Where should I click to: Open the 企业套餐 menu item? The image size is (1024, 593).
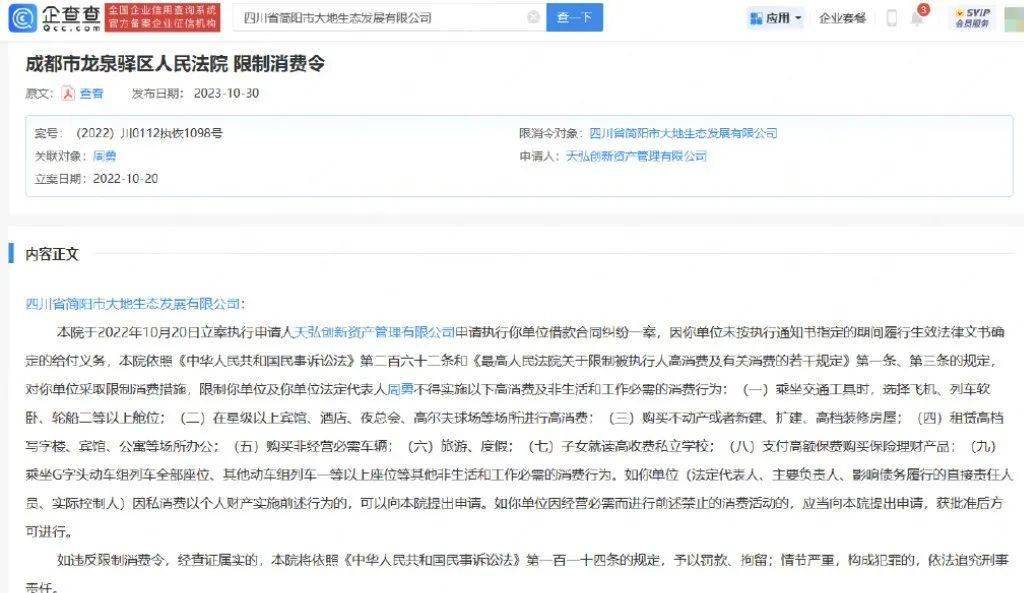click(842, 18)
